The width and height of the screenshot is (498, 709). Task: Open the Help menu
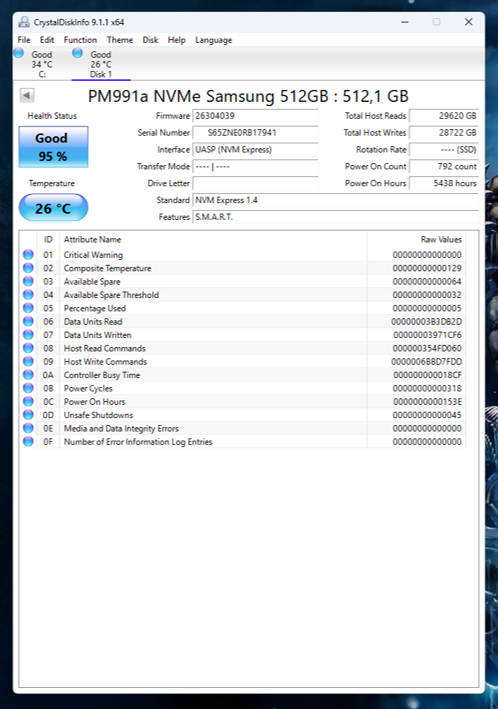click(177, 40)
